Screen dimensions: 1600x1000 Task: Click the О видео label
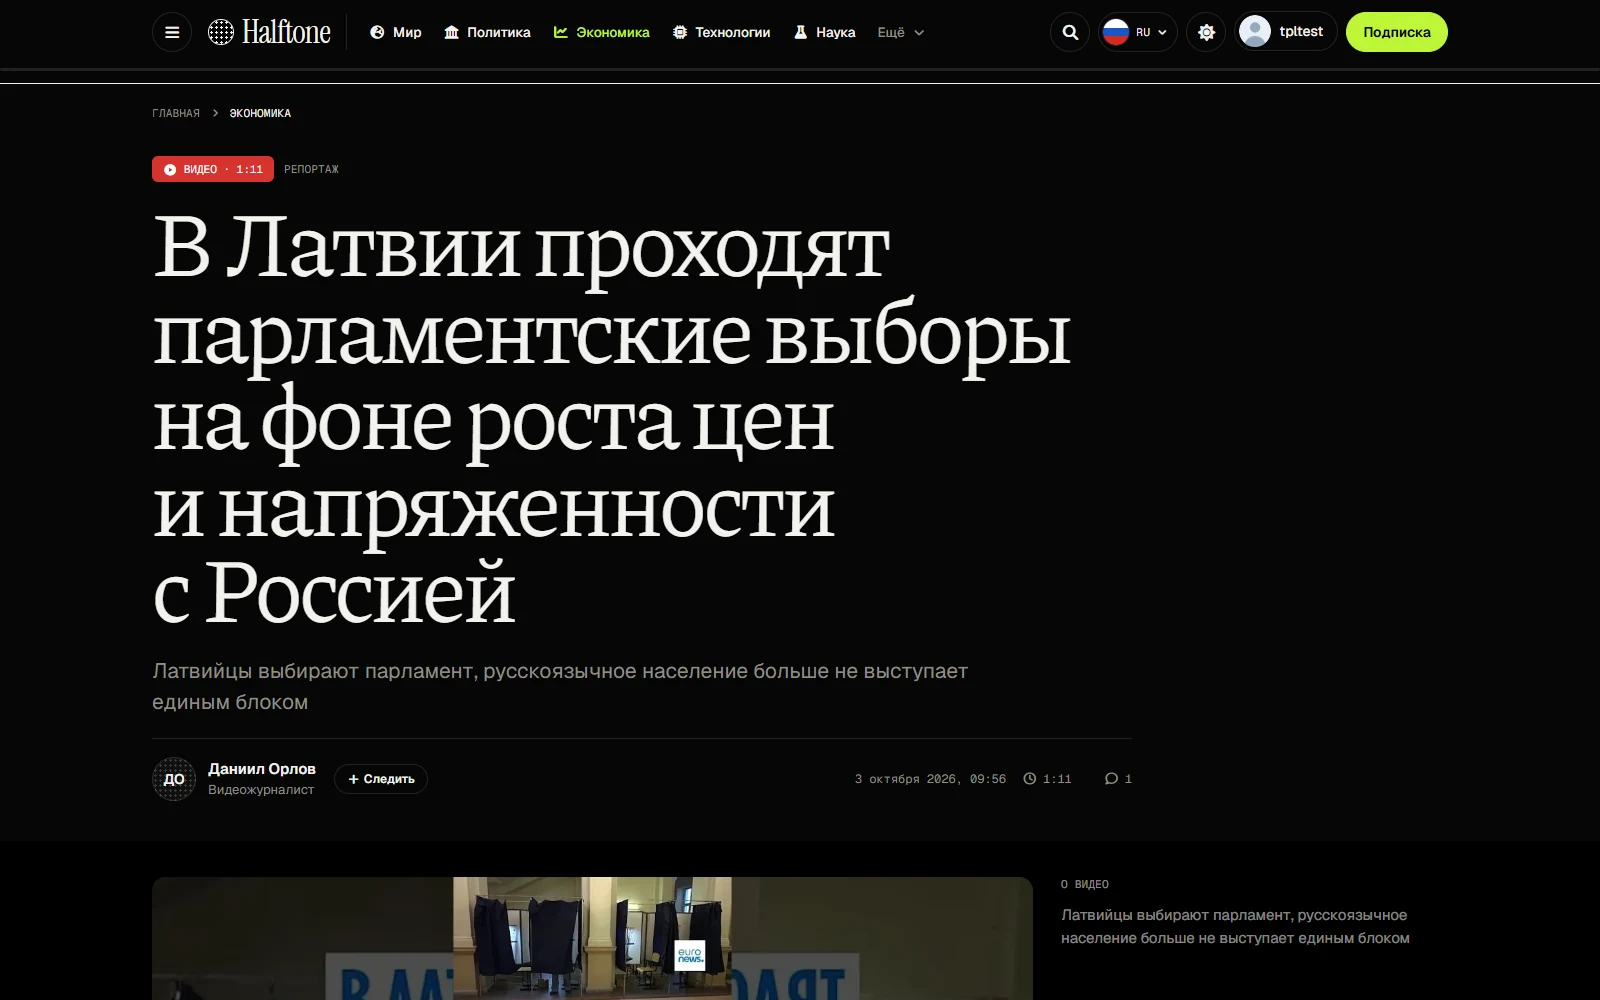coord(1085,884)
